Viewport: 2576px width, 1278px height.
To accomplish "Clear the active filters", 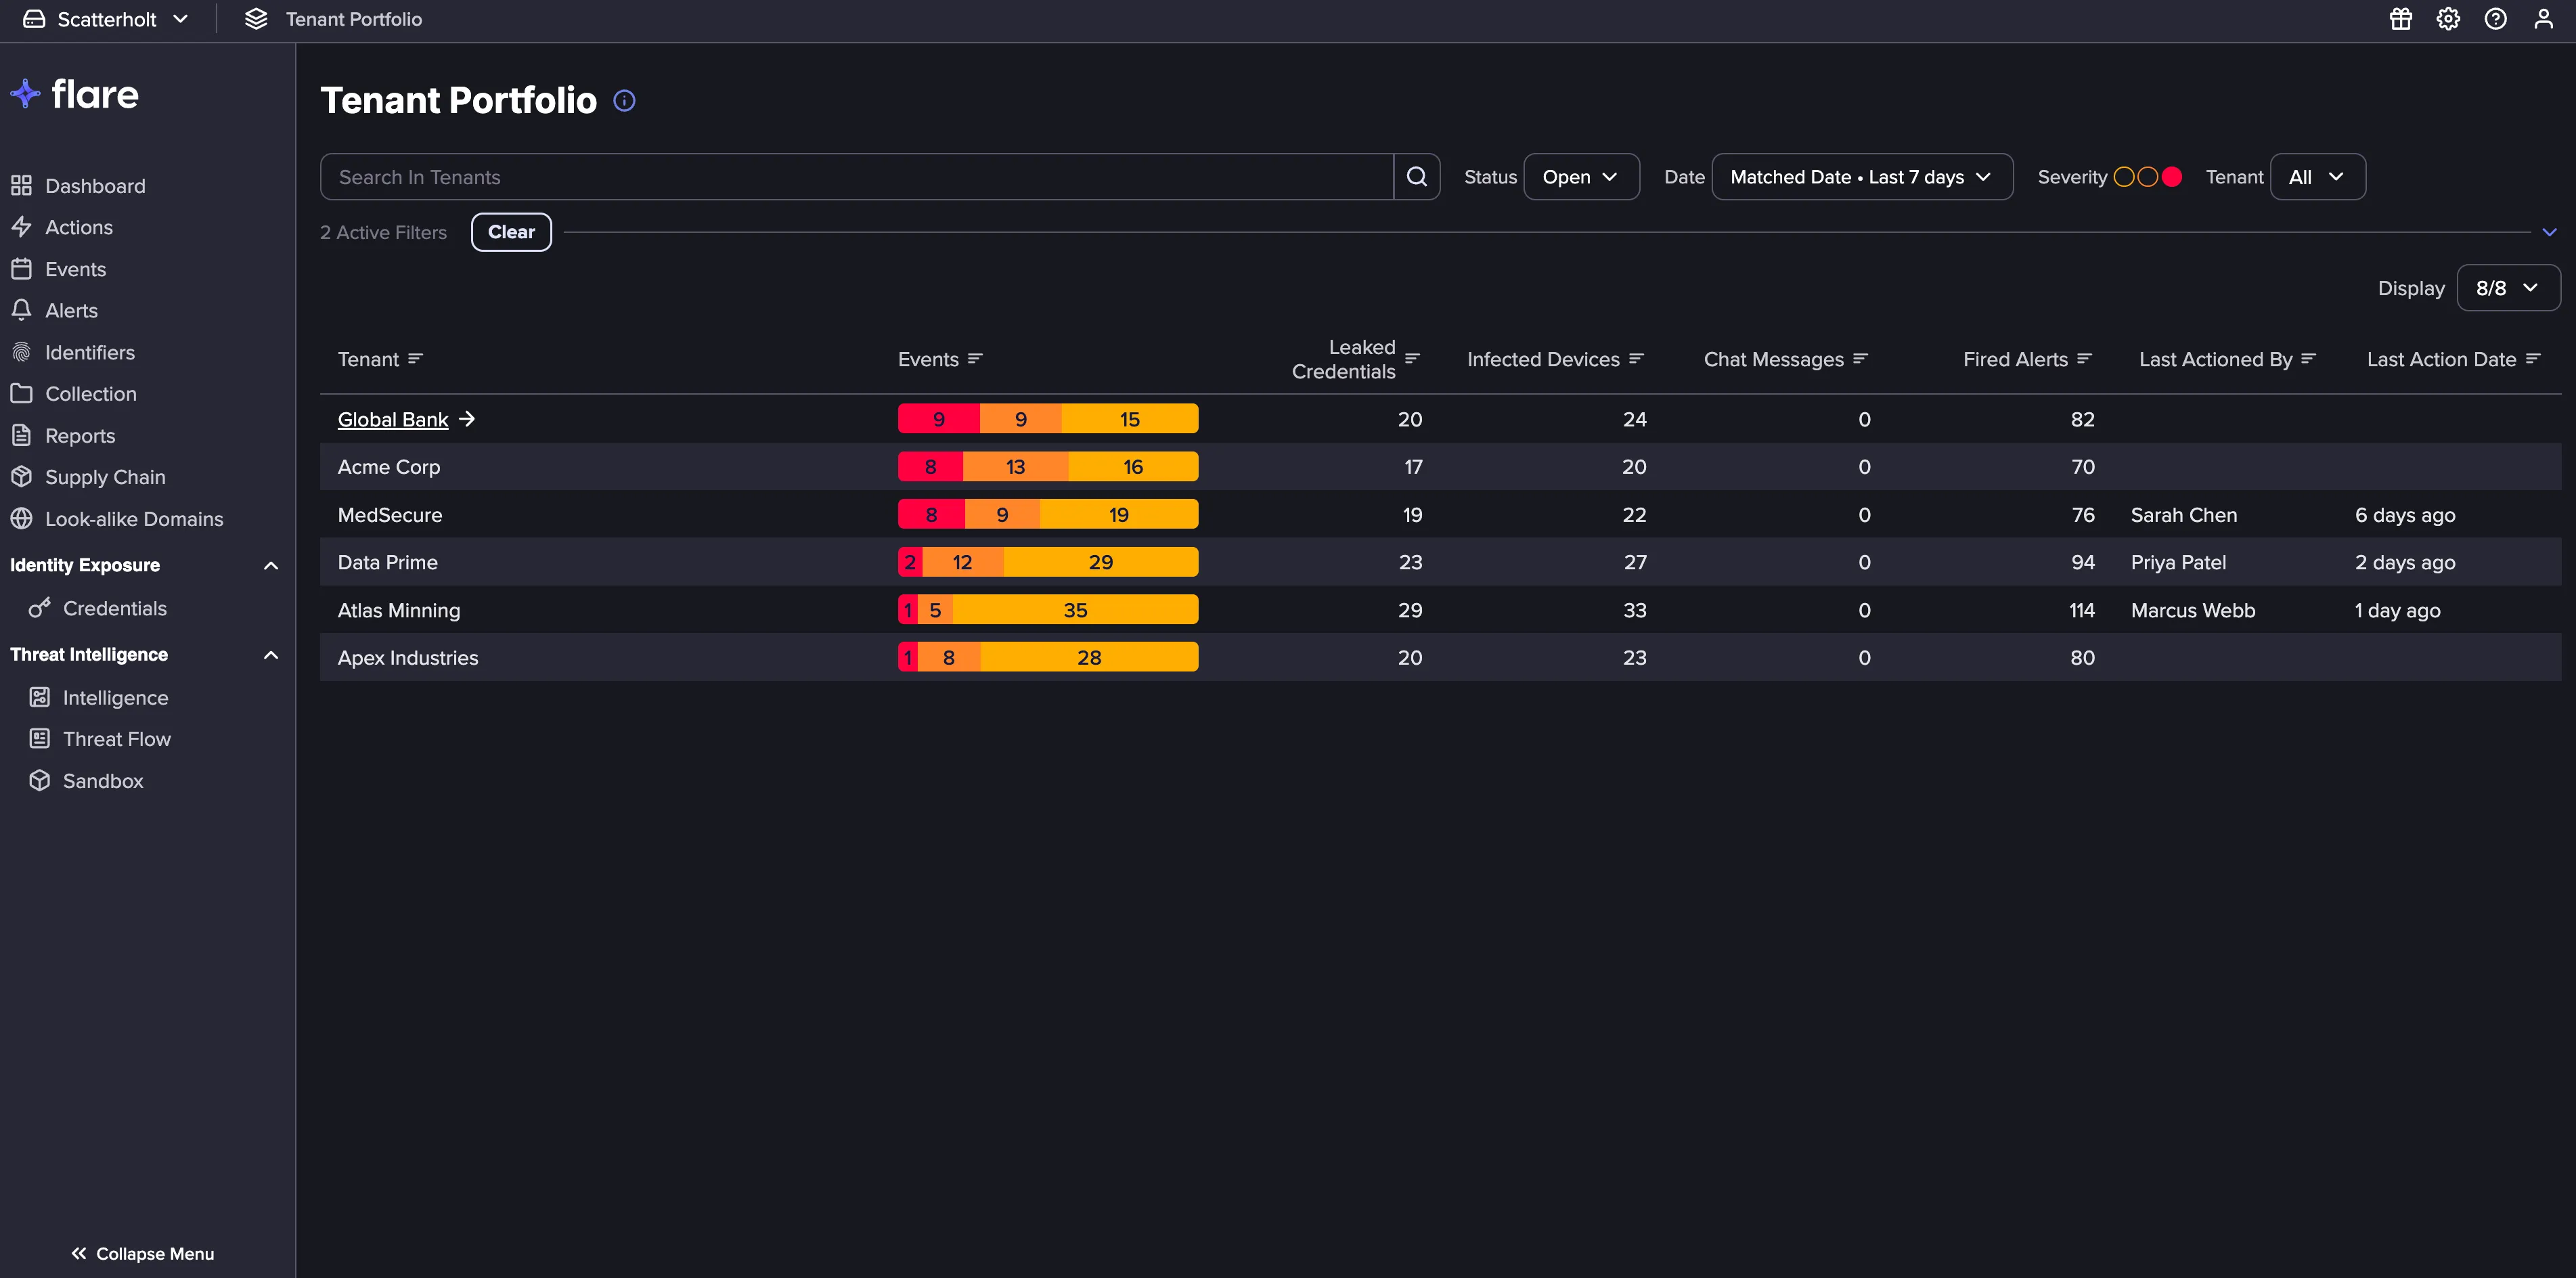I will point(511,232).
